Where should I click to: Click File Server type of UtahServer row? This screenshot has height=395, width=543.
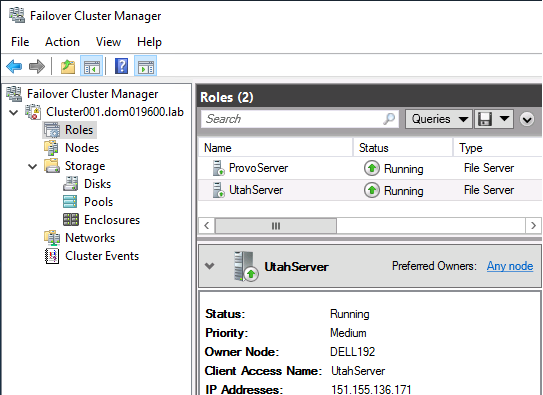(x=489, y=190)
